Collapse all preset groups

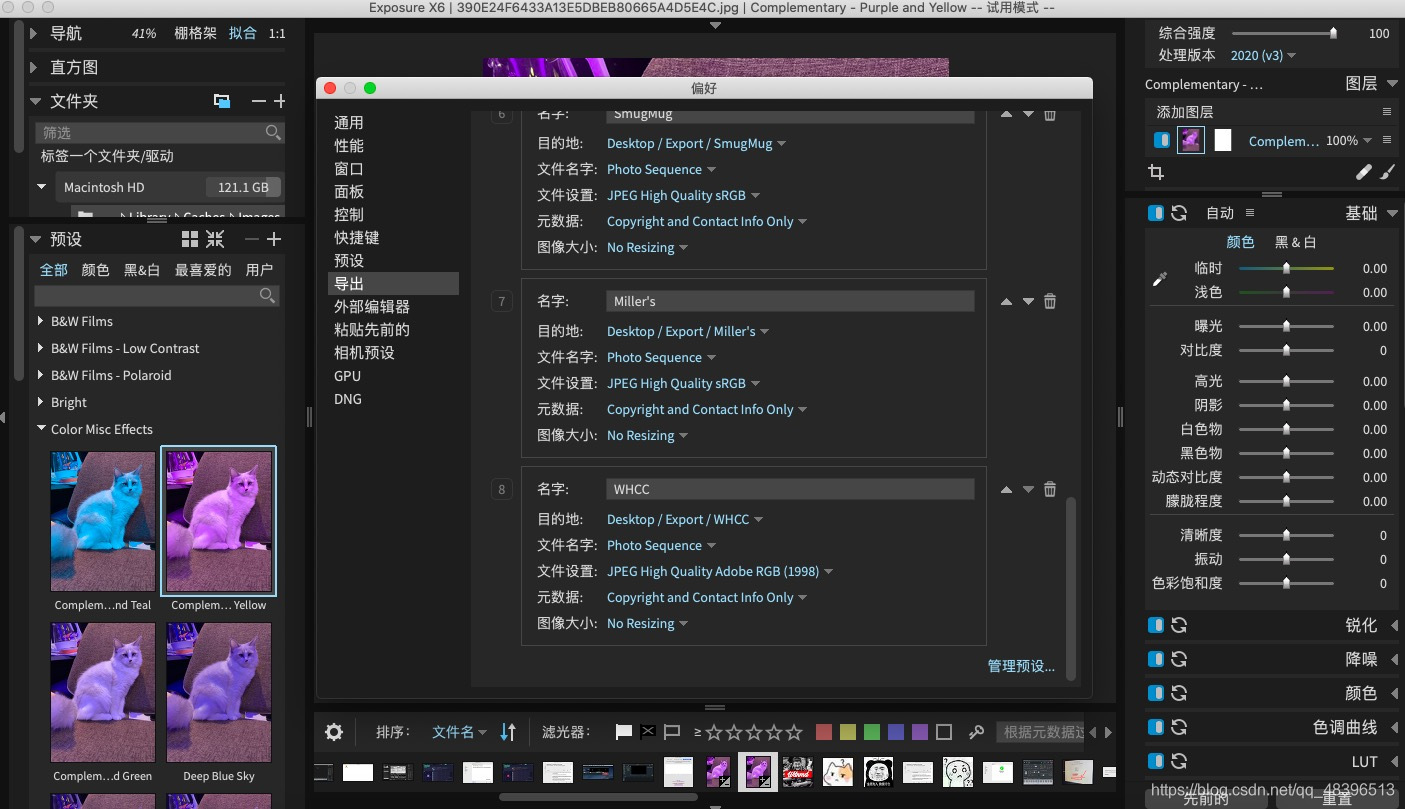[x=215, y=239]
